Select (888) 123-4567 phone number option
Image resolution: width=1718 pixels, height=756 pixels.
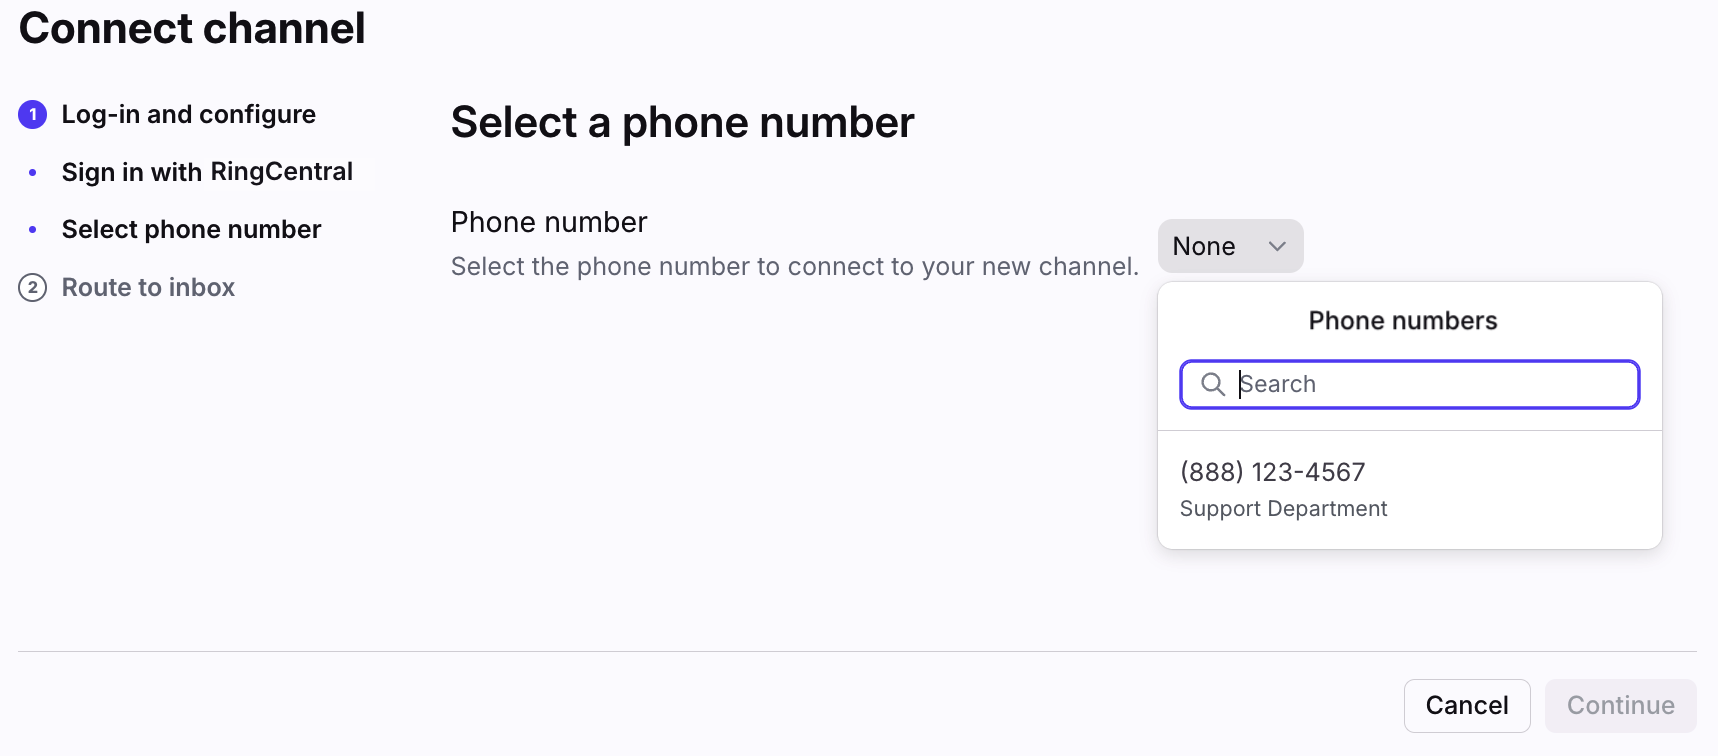pos(1272,472)
